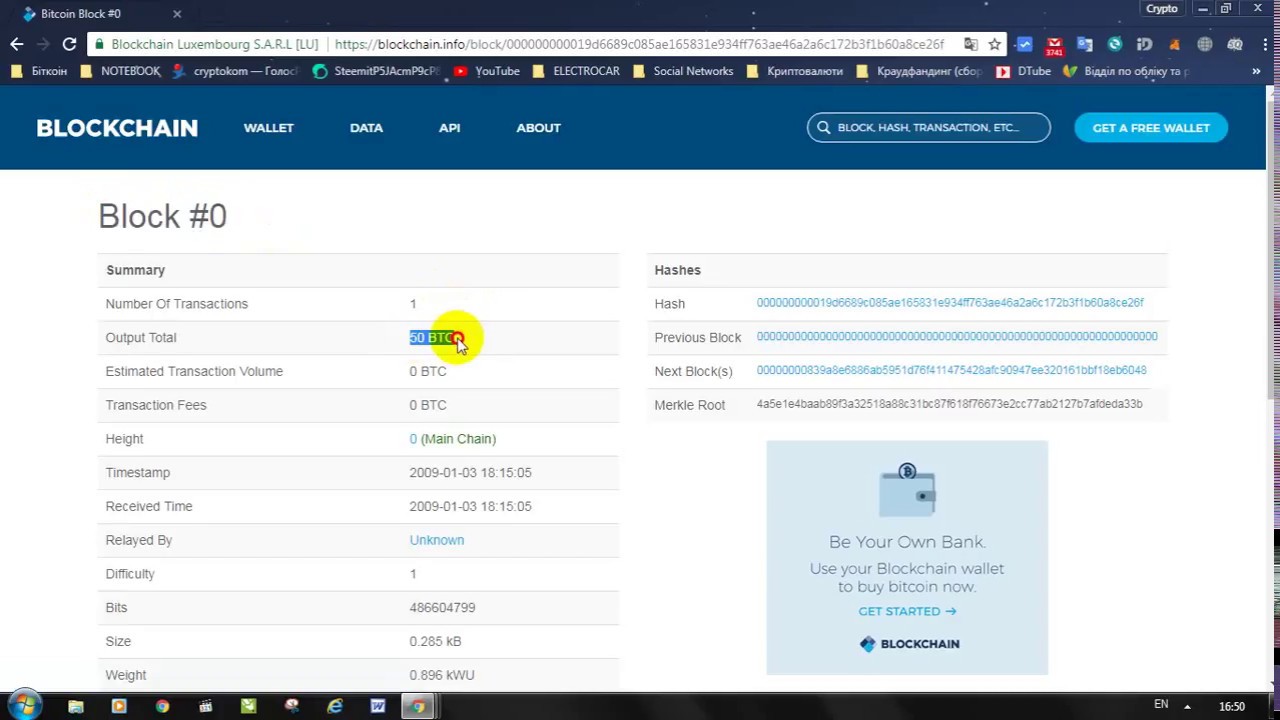The height and width of the screenshot is (720, 1280).
Task: Open the Height 0 link
Action: (x=413, y=439)
